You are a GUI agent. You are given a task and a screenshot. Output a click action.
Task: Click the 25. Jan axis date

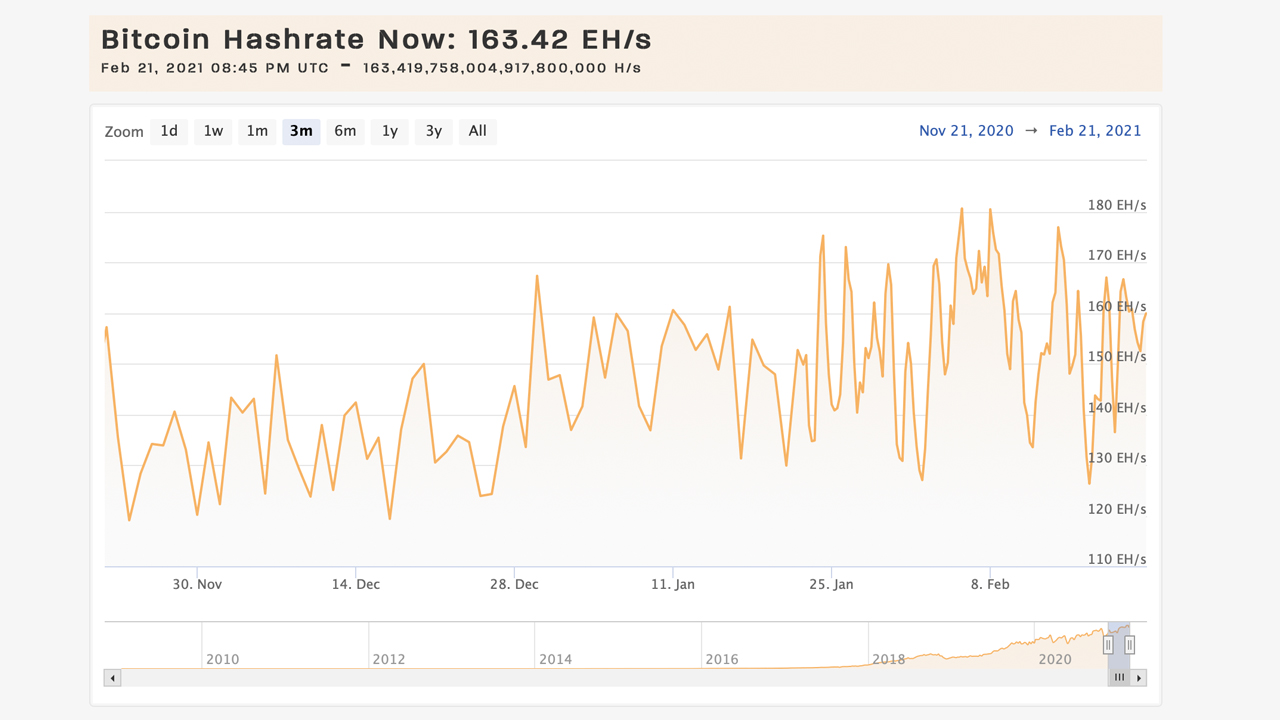pos(831,584)
